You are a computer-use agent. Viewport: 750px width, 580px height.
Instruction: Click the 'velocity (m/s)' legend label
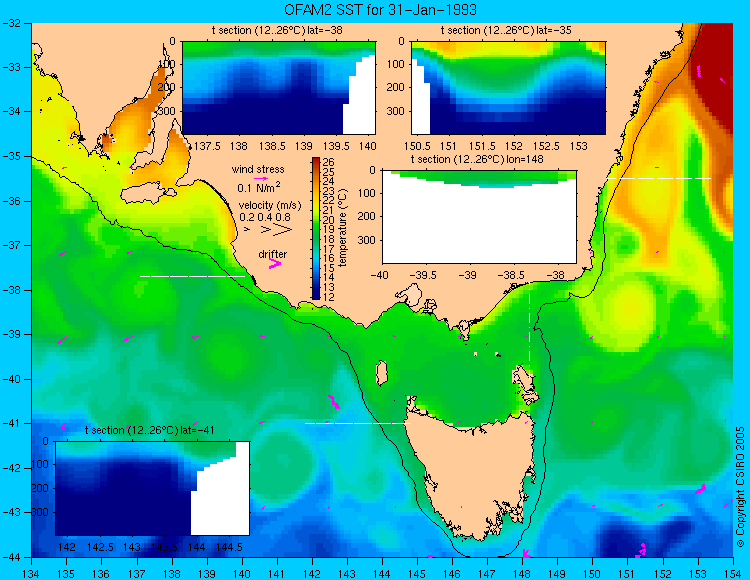(270, 206)
